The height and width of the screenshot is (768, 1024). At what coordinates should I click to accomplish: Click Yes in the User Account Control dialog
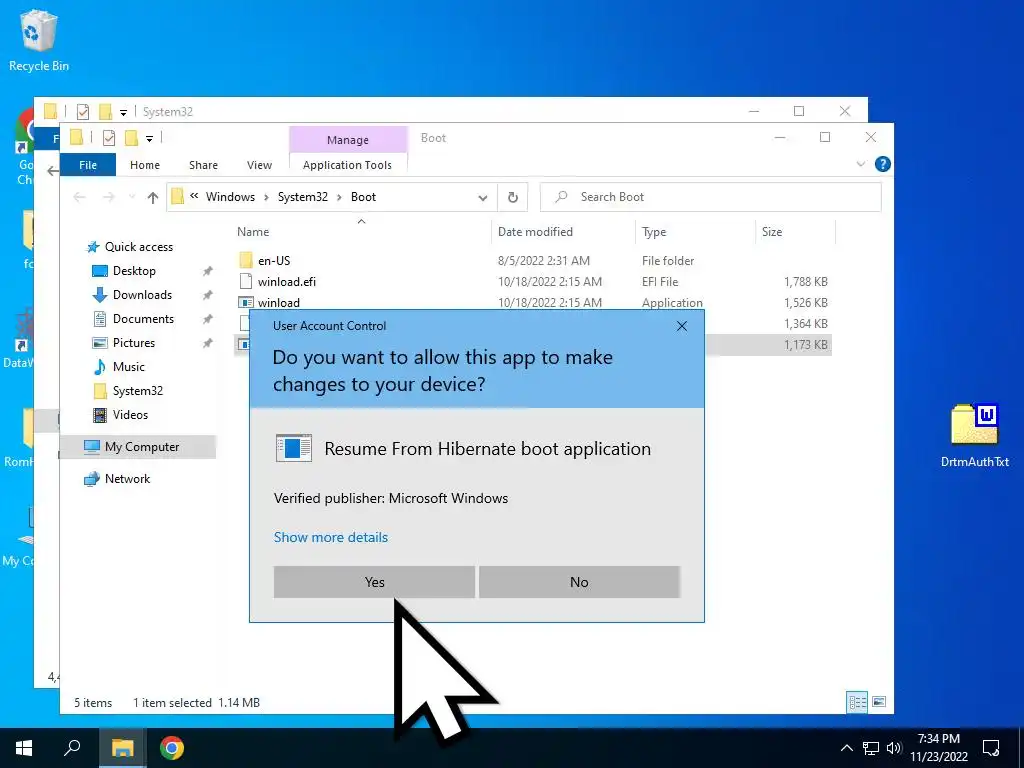pyautogui.click(x=374, y=582)
